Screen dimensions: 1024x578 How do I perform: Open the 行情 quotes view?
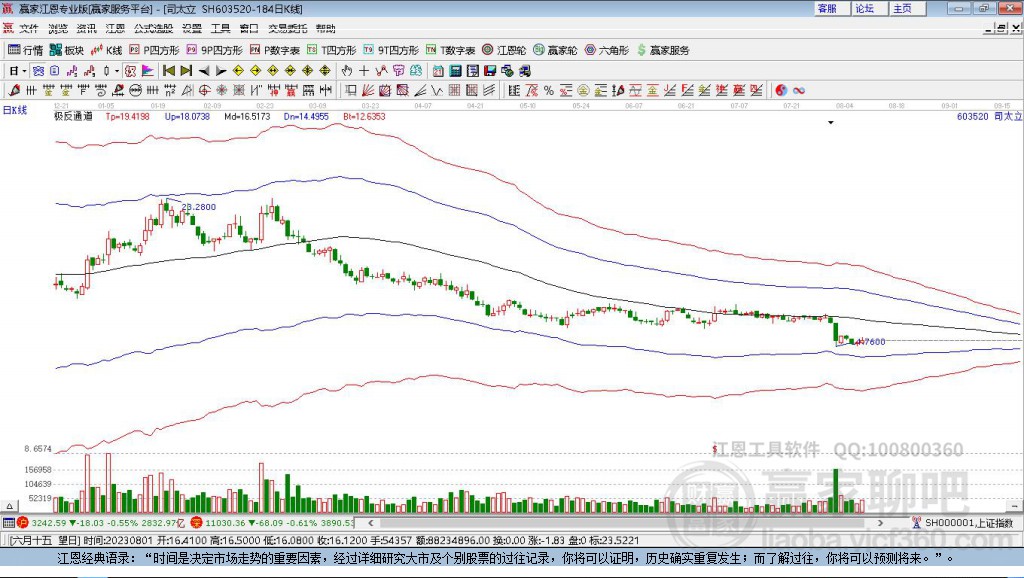[x=25, y=50]
